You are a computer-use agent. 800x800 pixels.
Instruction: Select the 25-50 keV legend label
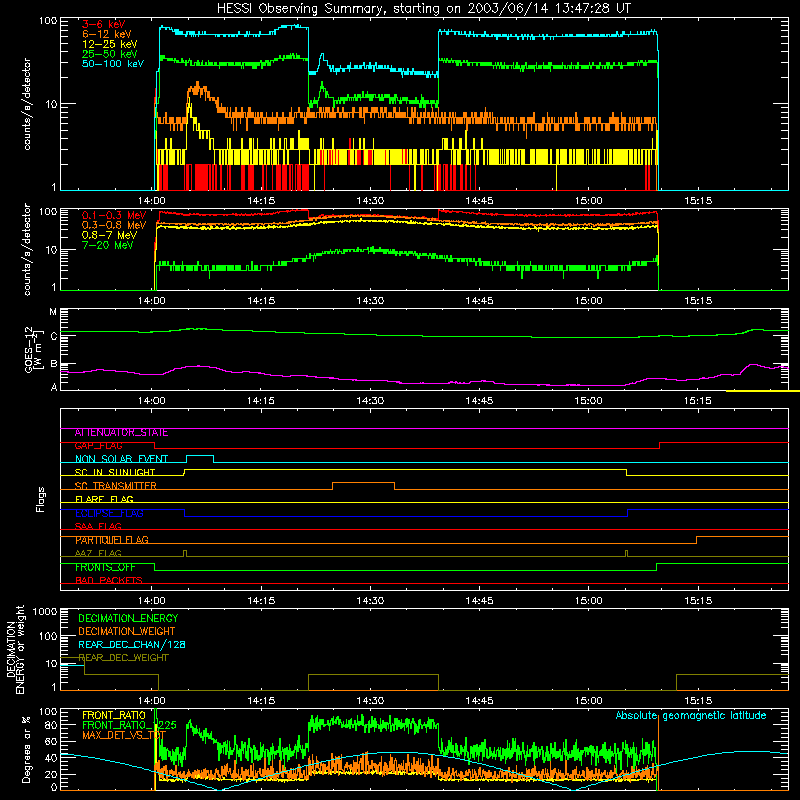pos(109,54)
